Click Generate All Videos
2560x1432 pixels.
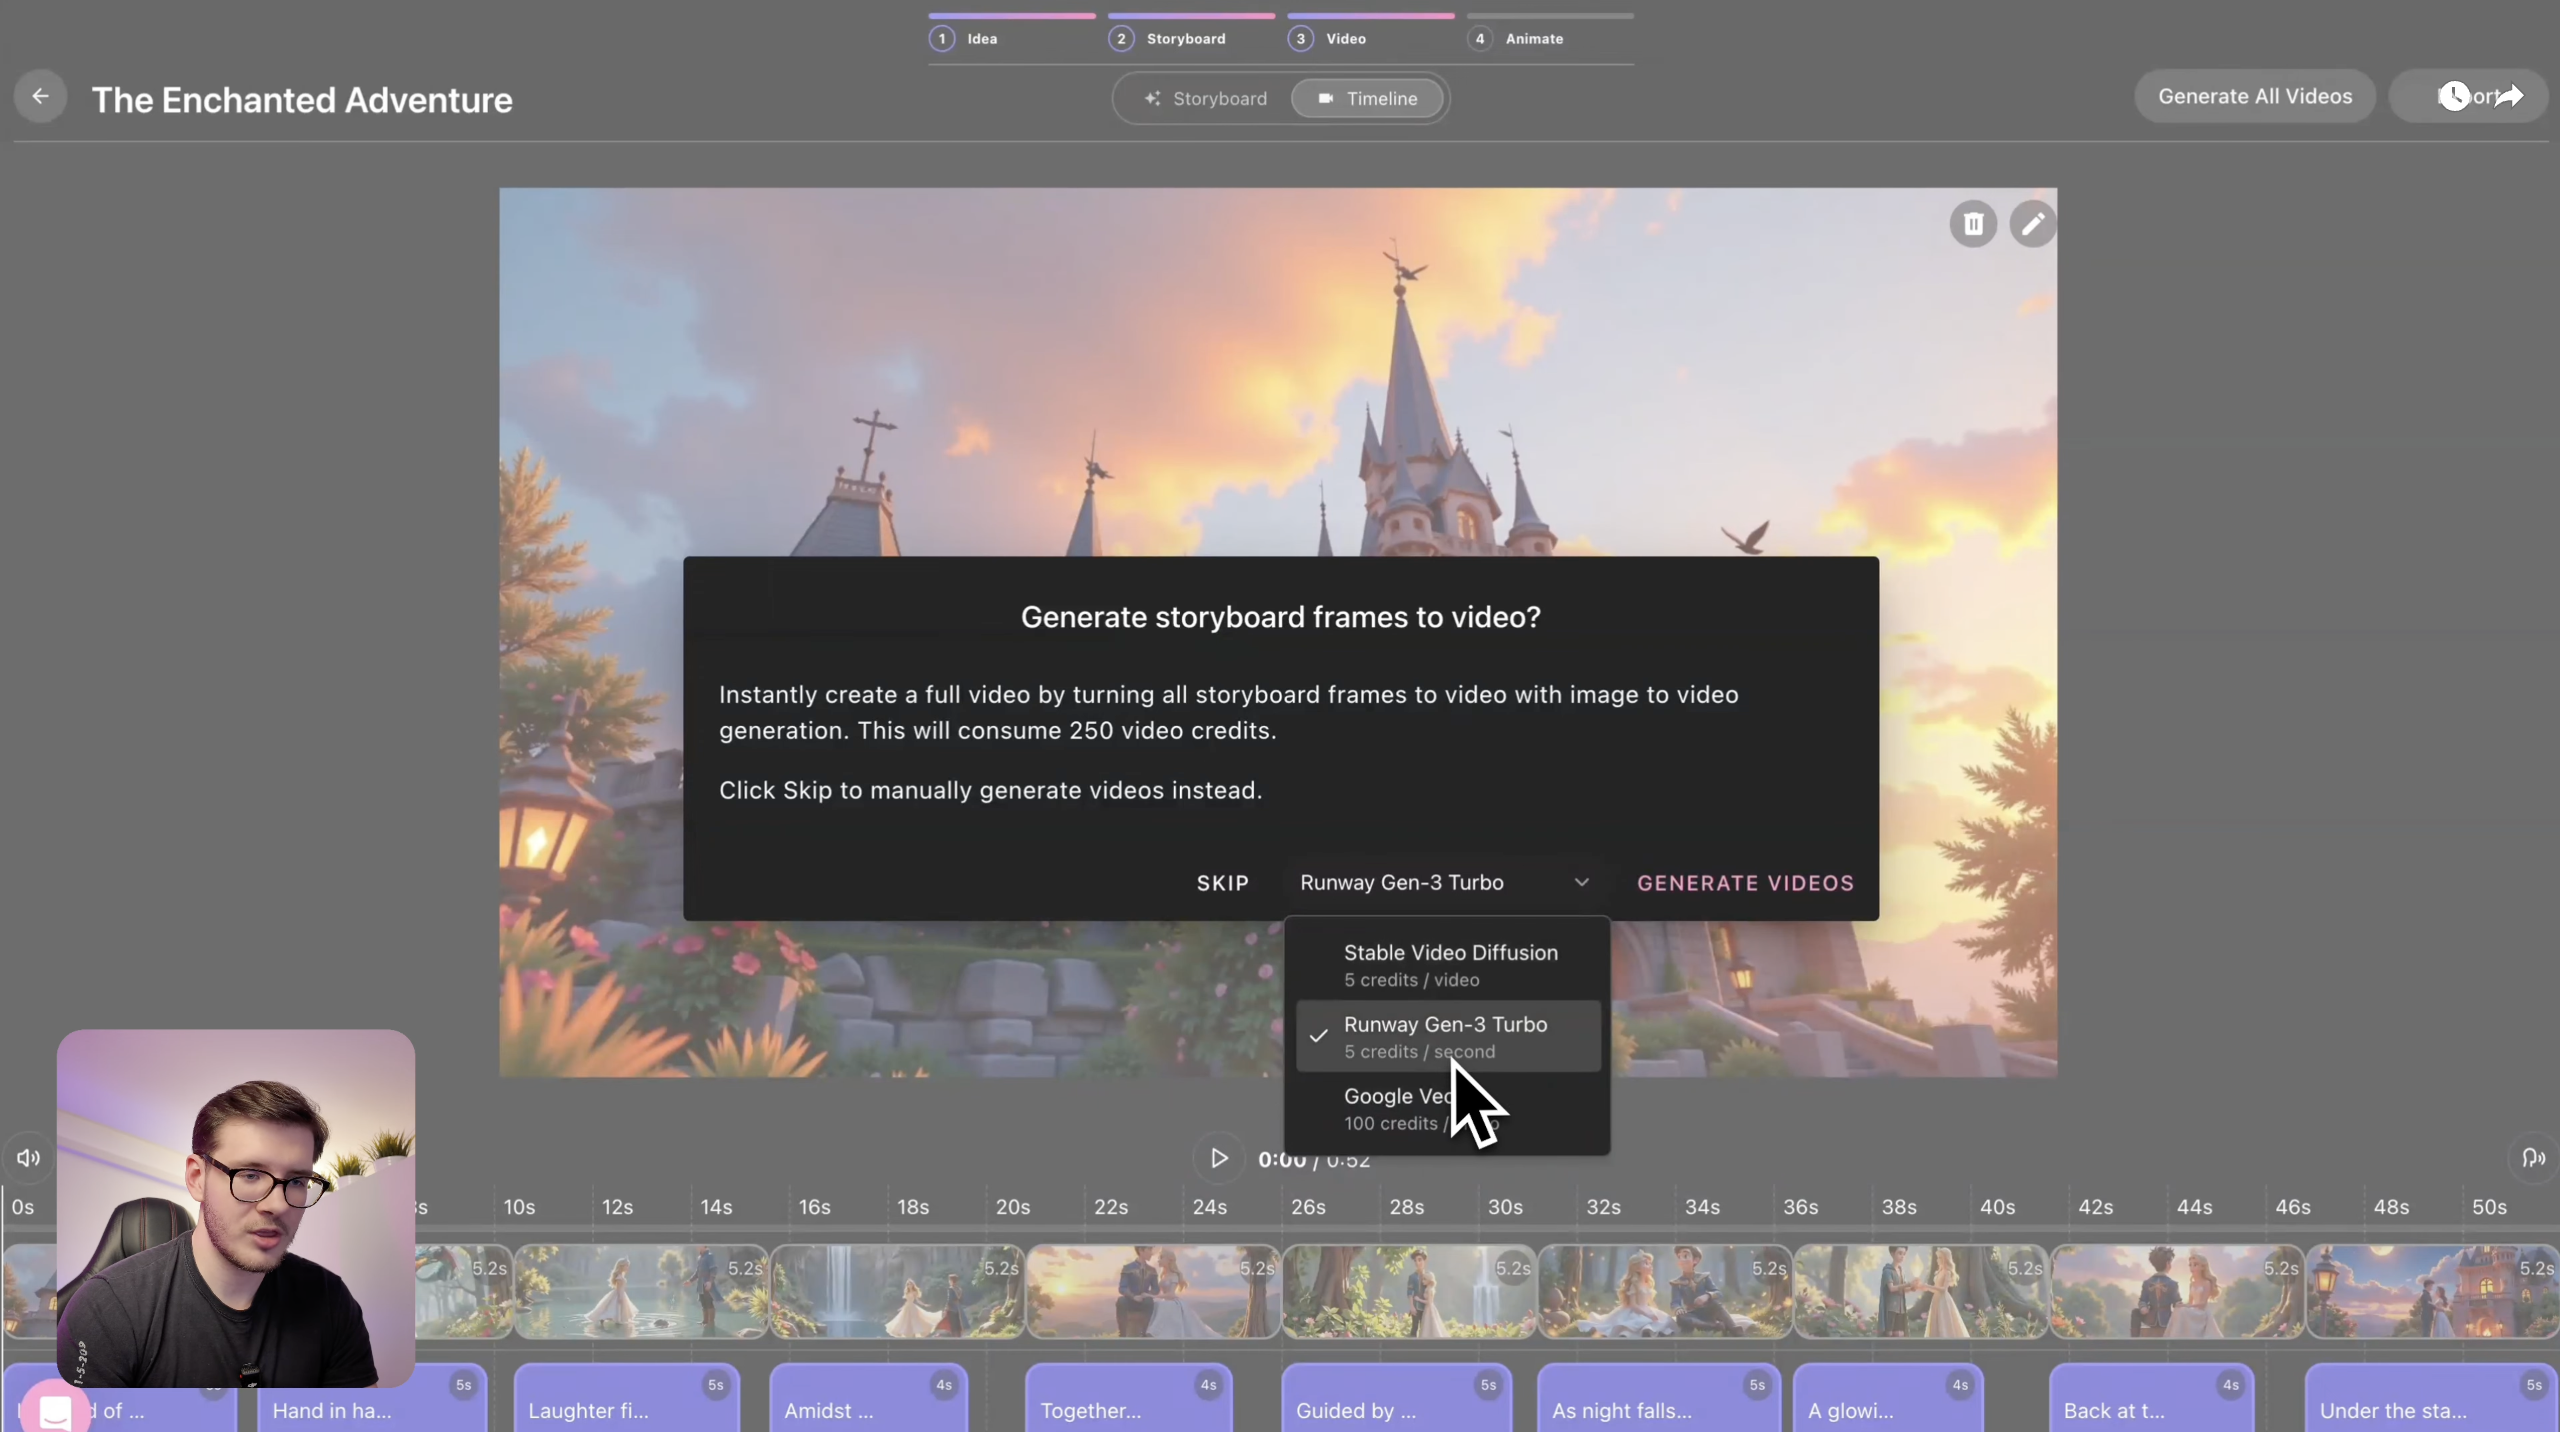coord(2255,95)
